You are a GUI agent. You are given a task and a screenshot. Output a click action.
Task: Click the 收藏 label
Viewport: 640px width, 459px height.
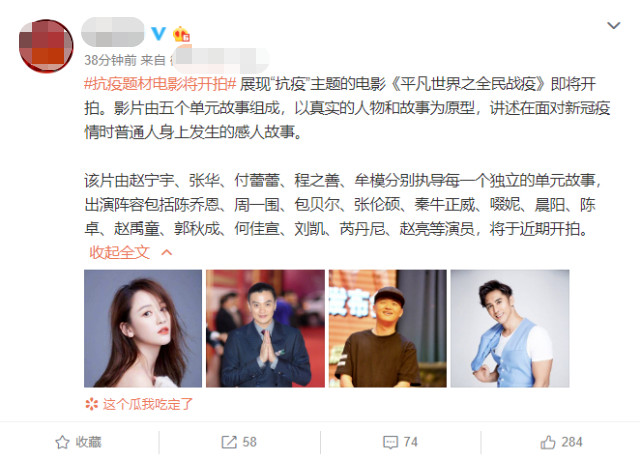88,442
